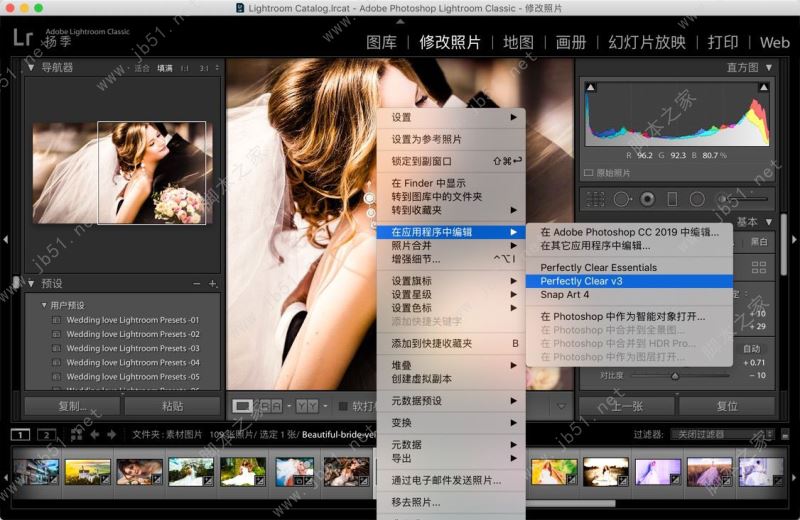The image size is (800, 520).
Task: Remove preset with the minus icon
Action: [x=197, y=284]
